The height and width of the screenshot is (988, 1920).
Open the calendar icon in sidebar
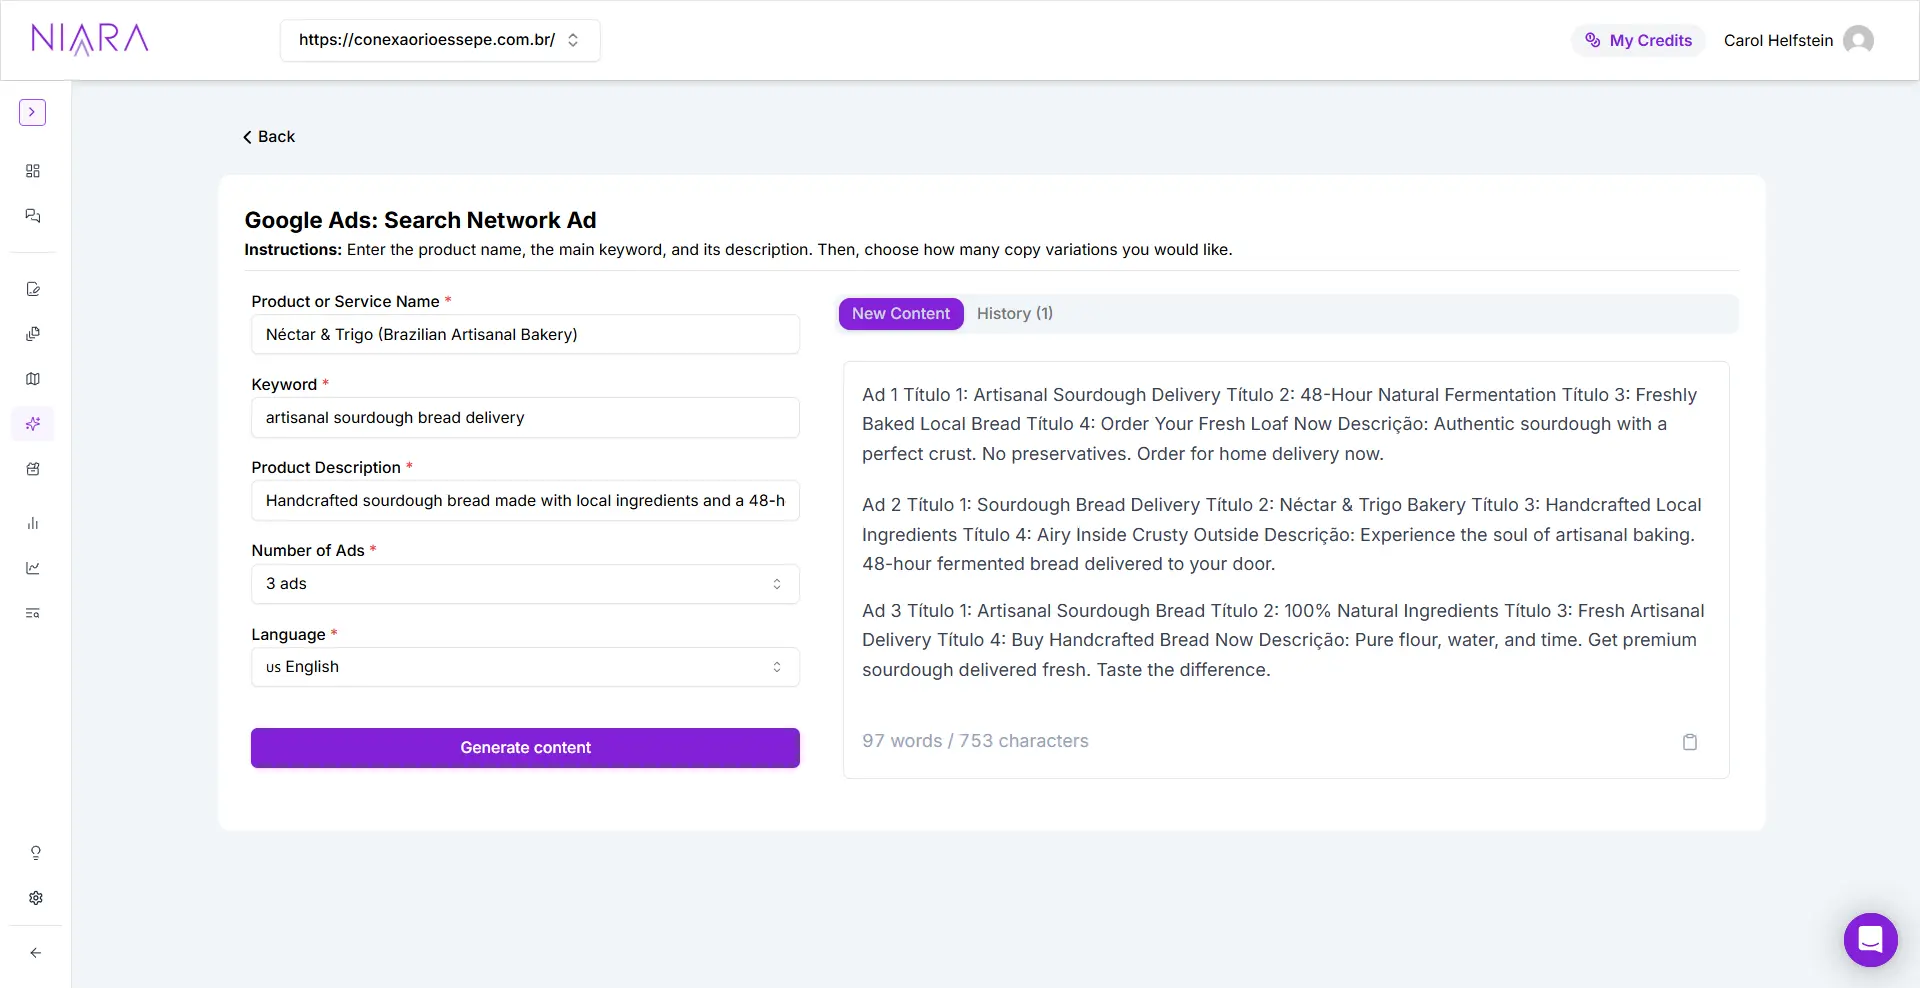33,469
